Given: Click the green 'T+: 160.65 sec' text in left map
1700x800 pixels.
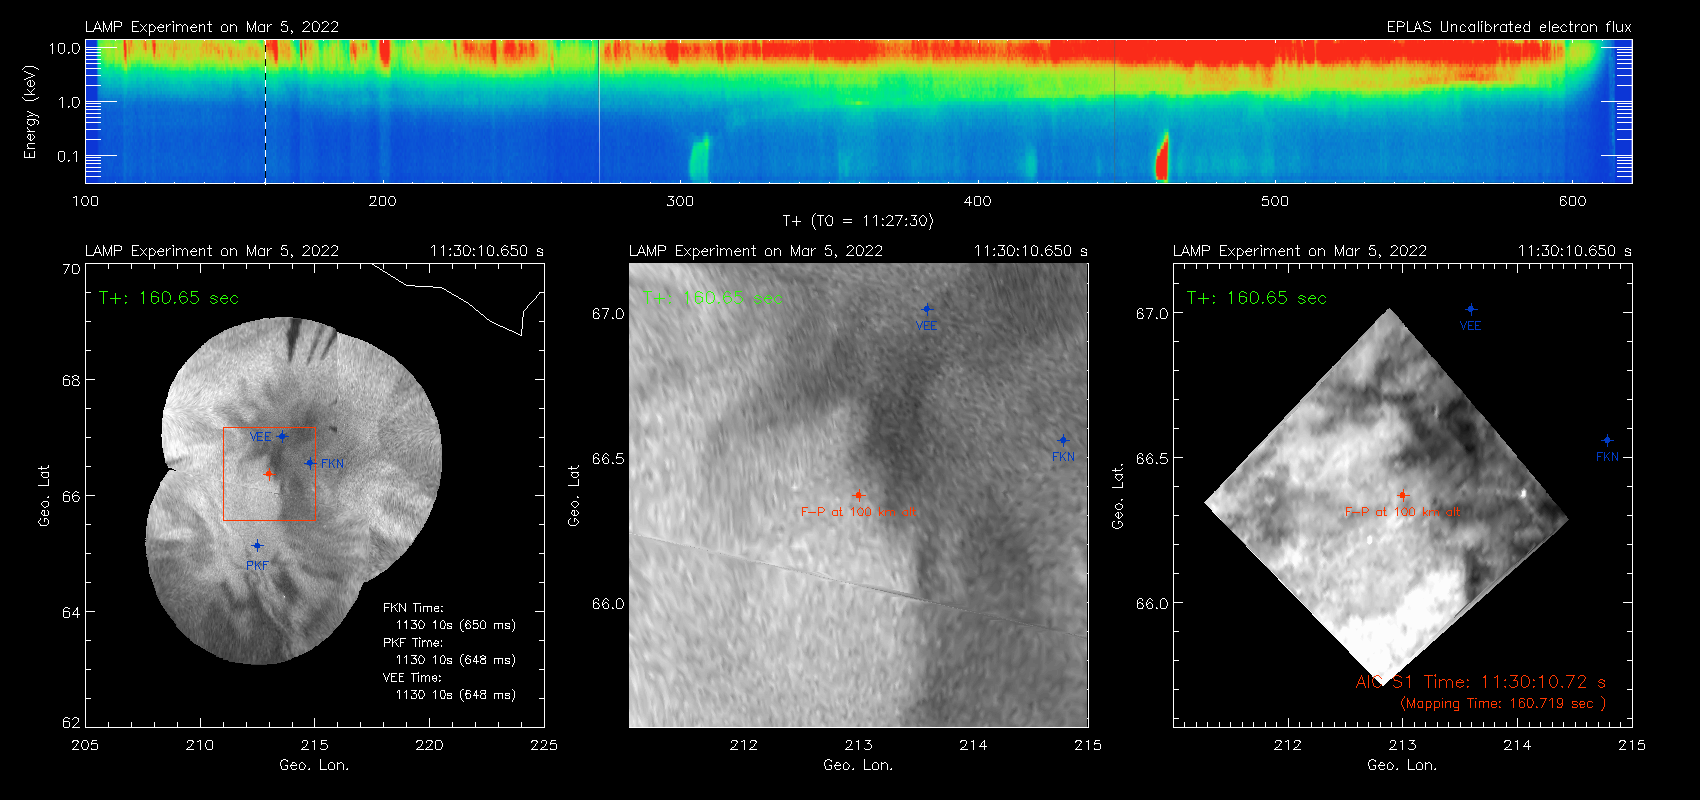Looking at the screenshot, I should click(x=169, y=298).
